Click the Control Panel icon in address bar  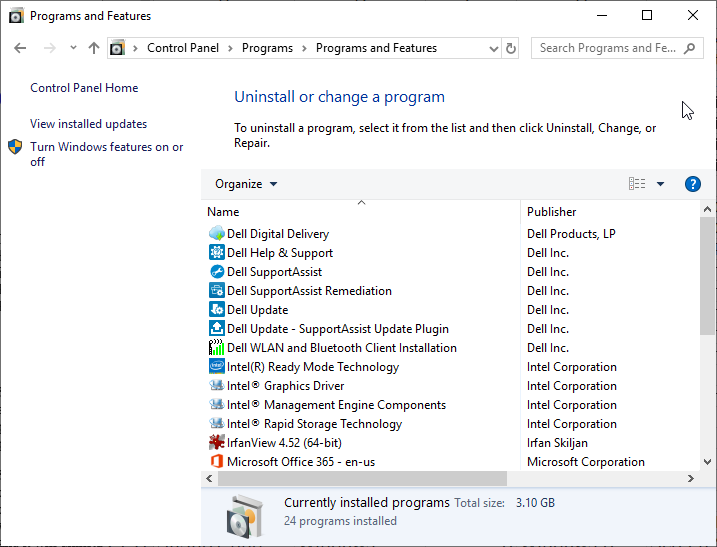(118, 48)
